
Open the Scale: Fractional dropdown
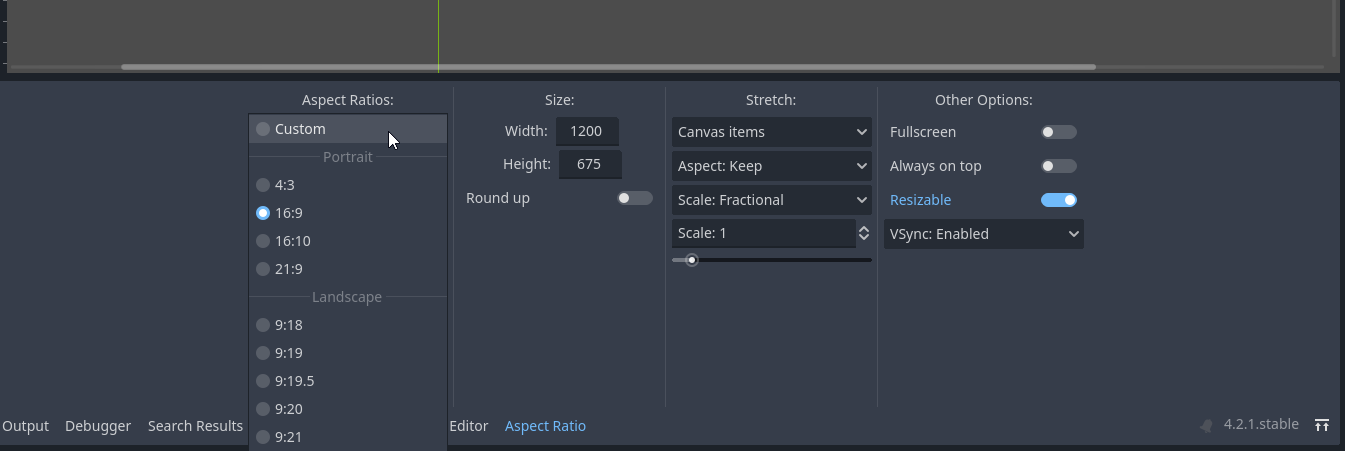click(772, 200)
